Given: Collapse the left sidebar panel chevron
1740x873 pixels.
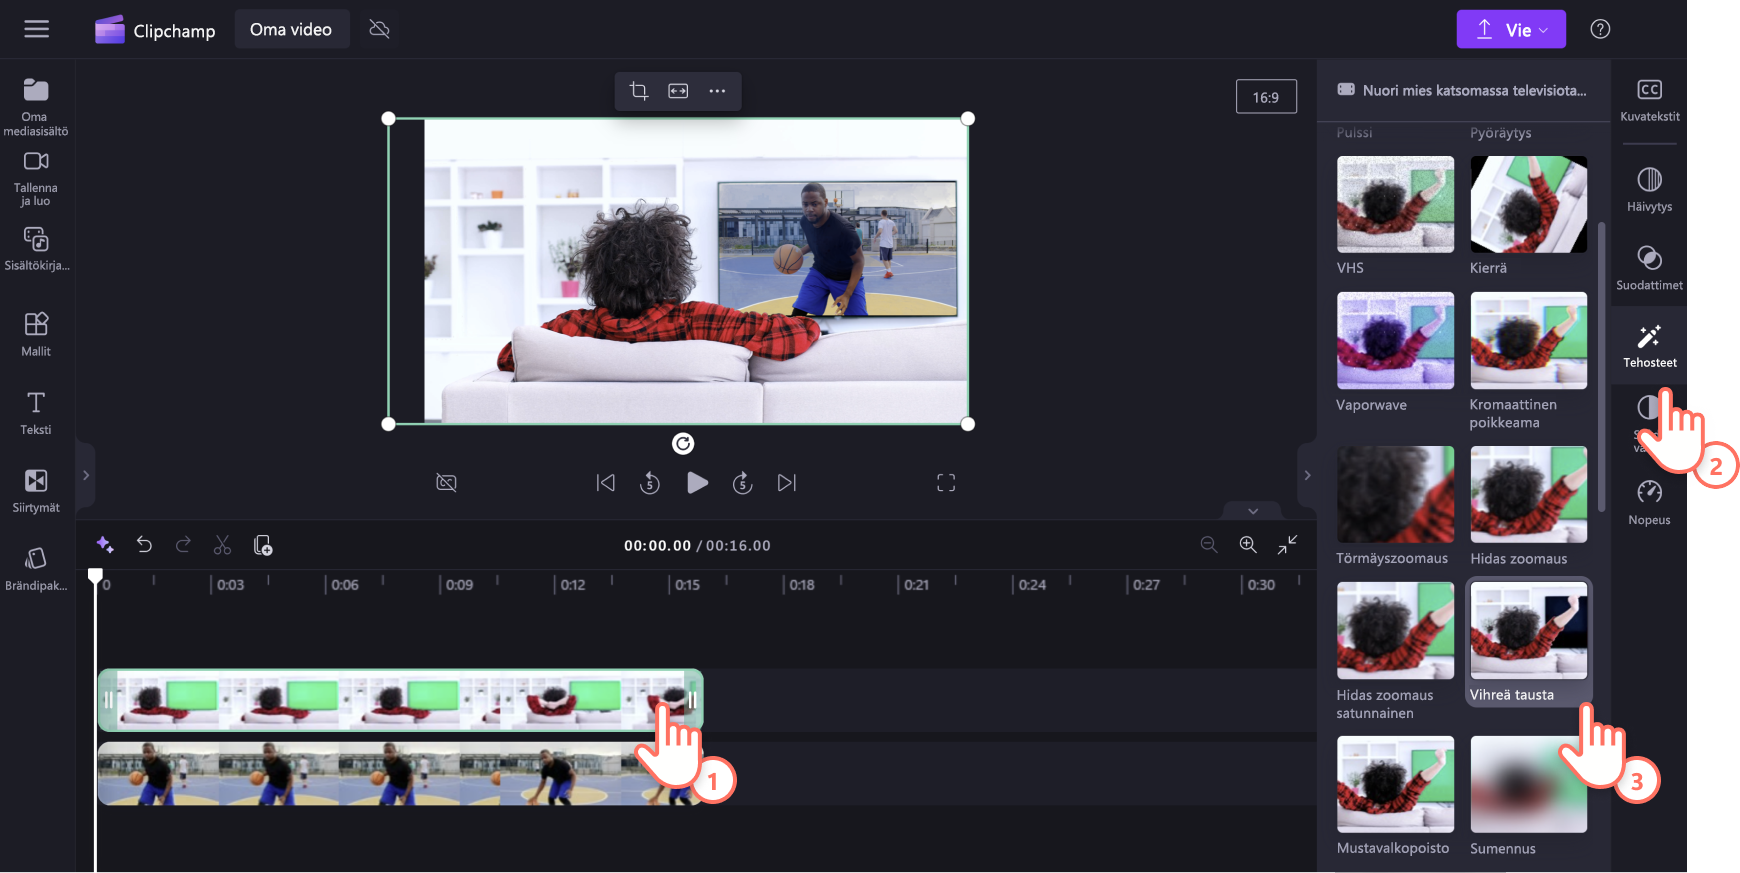Looking at the screenshot, I should tap(86, 476).
